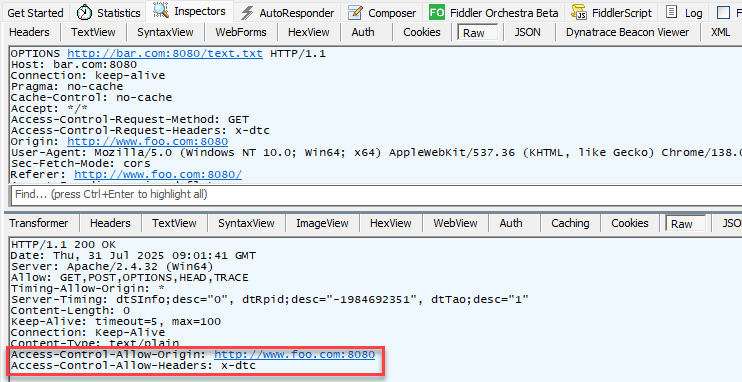
Task: Open the Access-Control-Allow-Origin URL link
Action: click(294, 354)
